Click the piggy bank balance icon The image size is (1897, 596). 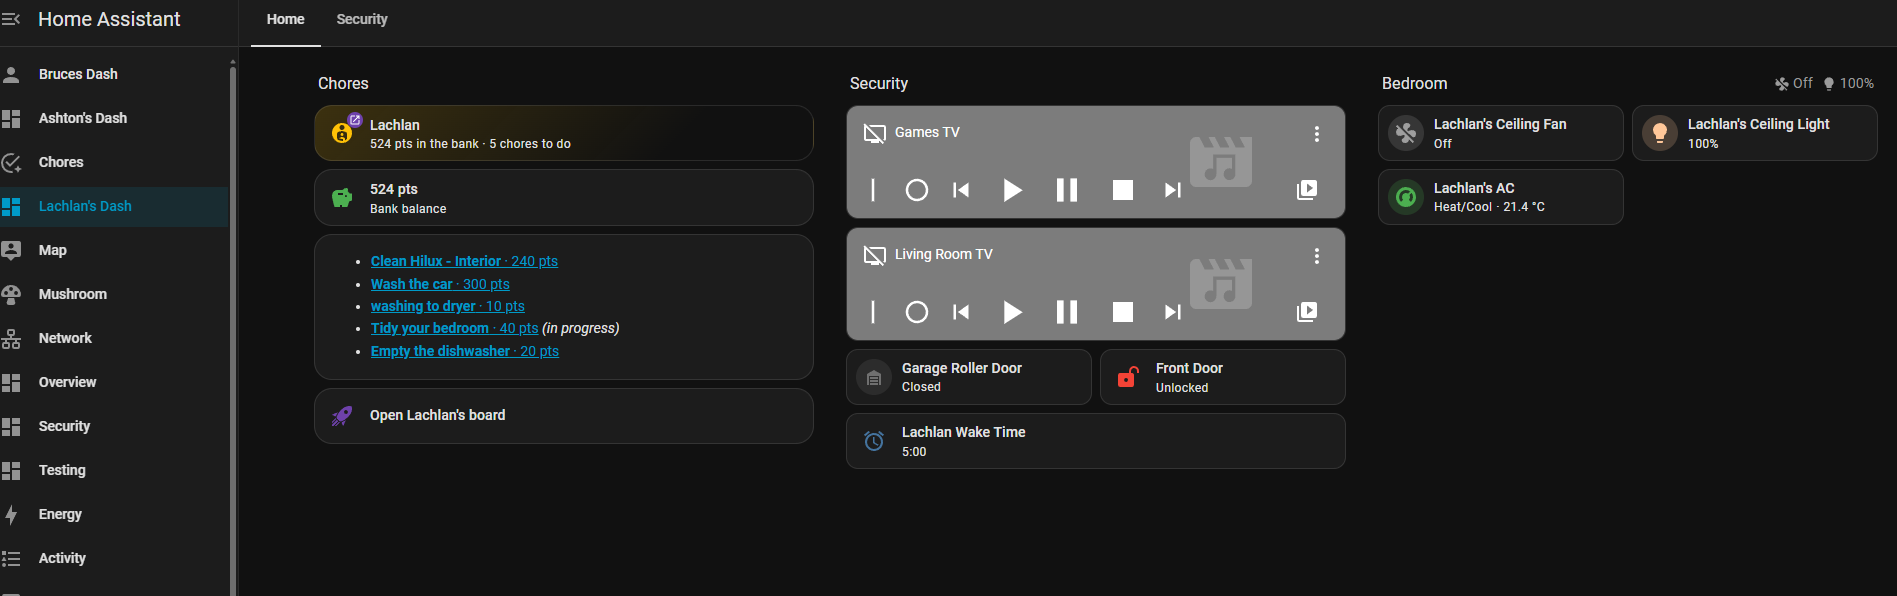point(342,198)
